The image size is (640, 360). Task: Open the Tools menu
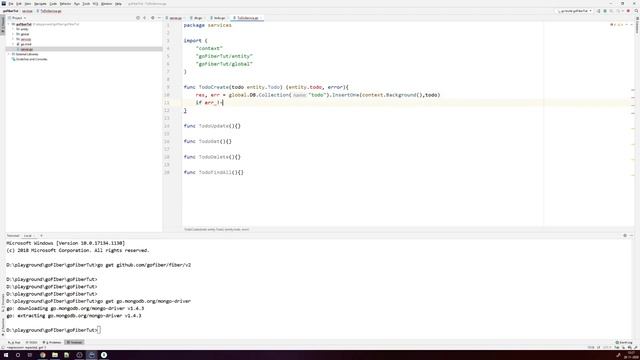(86, 4)
